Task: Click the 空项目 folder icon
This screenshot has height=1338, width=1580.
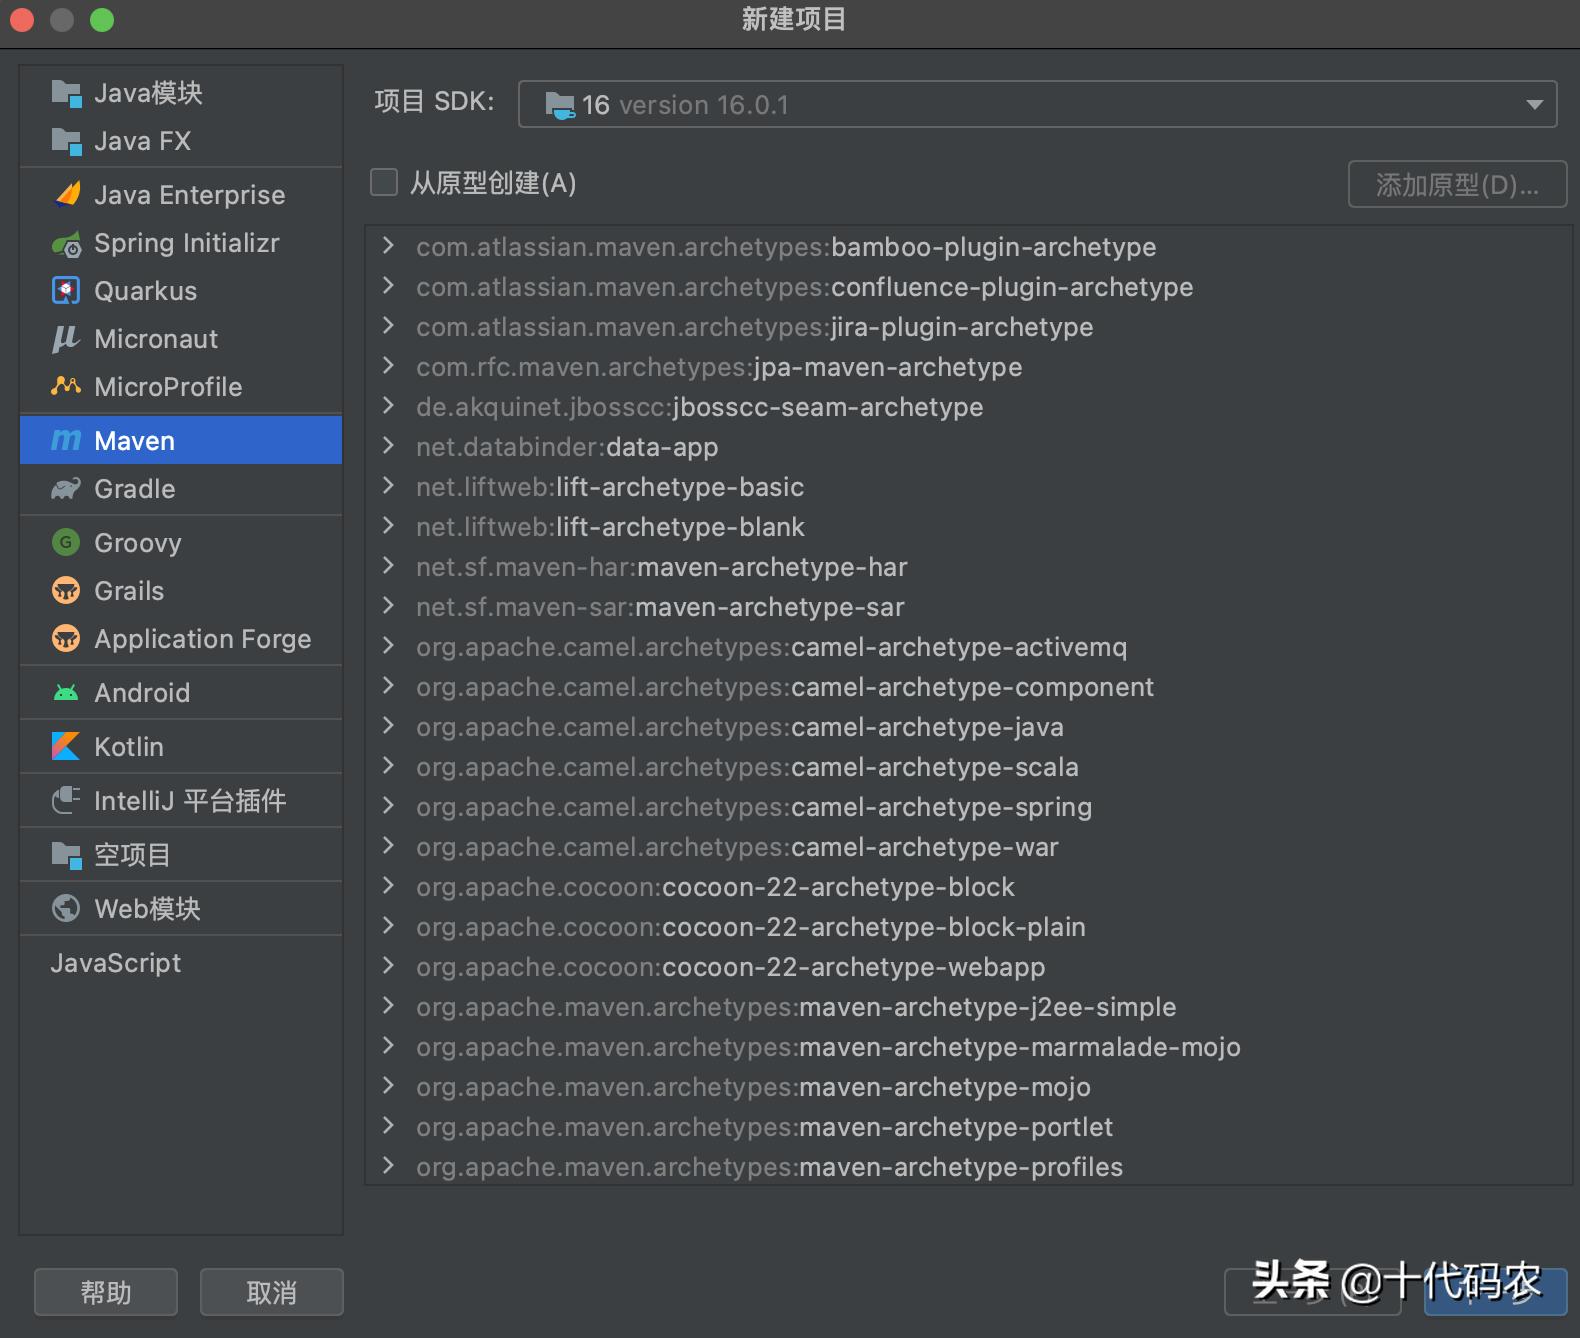Action: click(x=66, y=854)
